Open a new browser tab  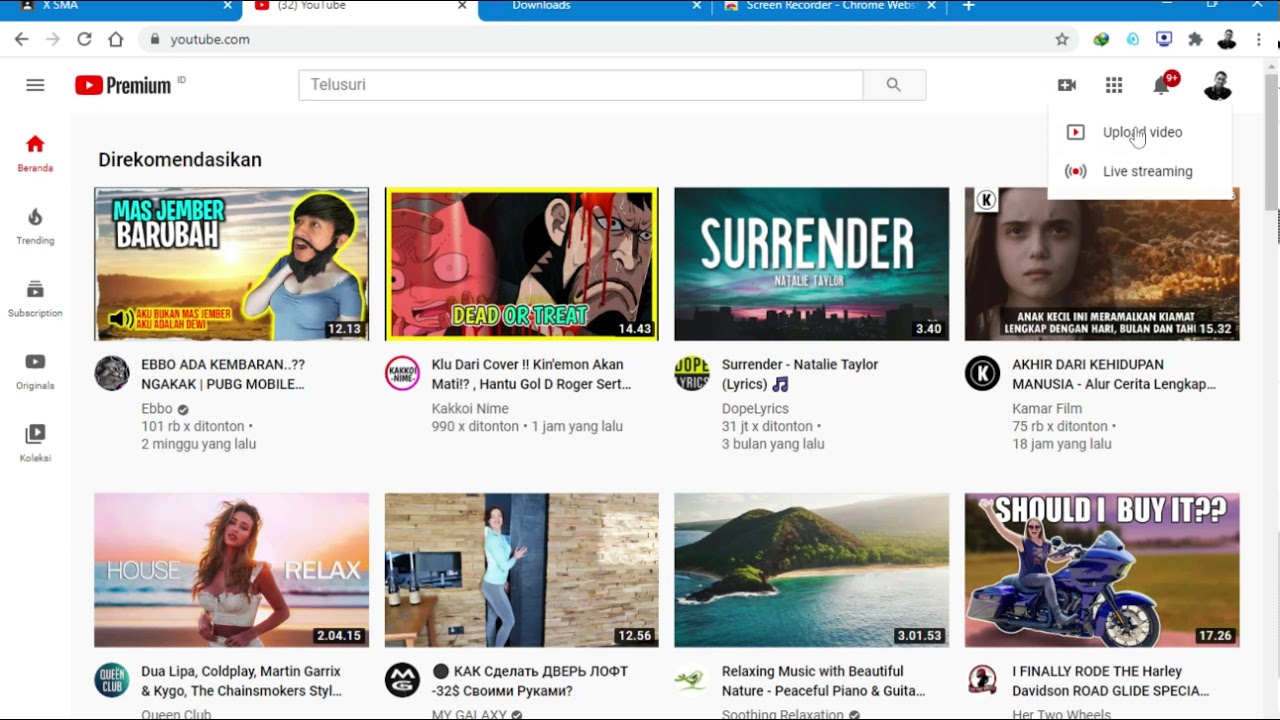(x=968, y=6)
